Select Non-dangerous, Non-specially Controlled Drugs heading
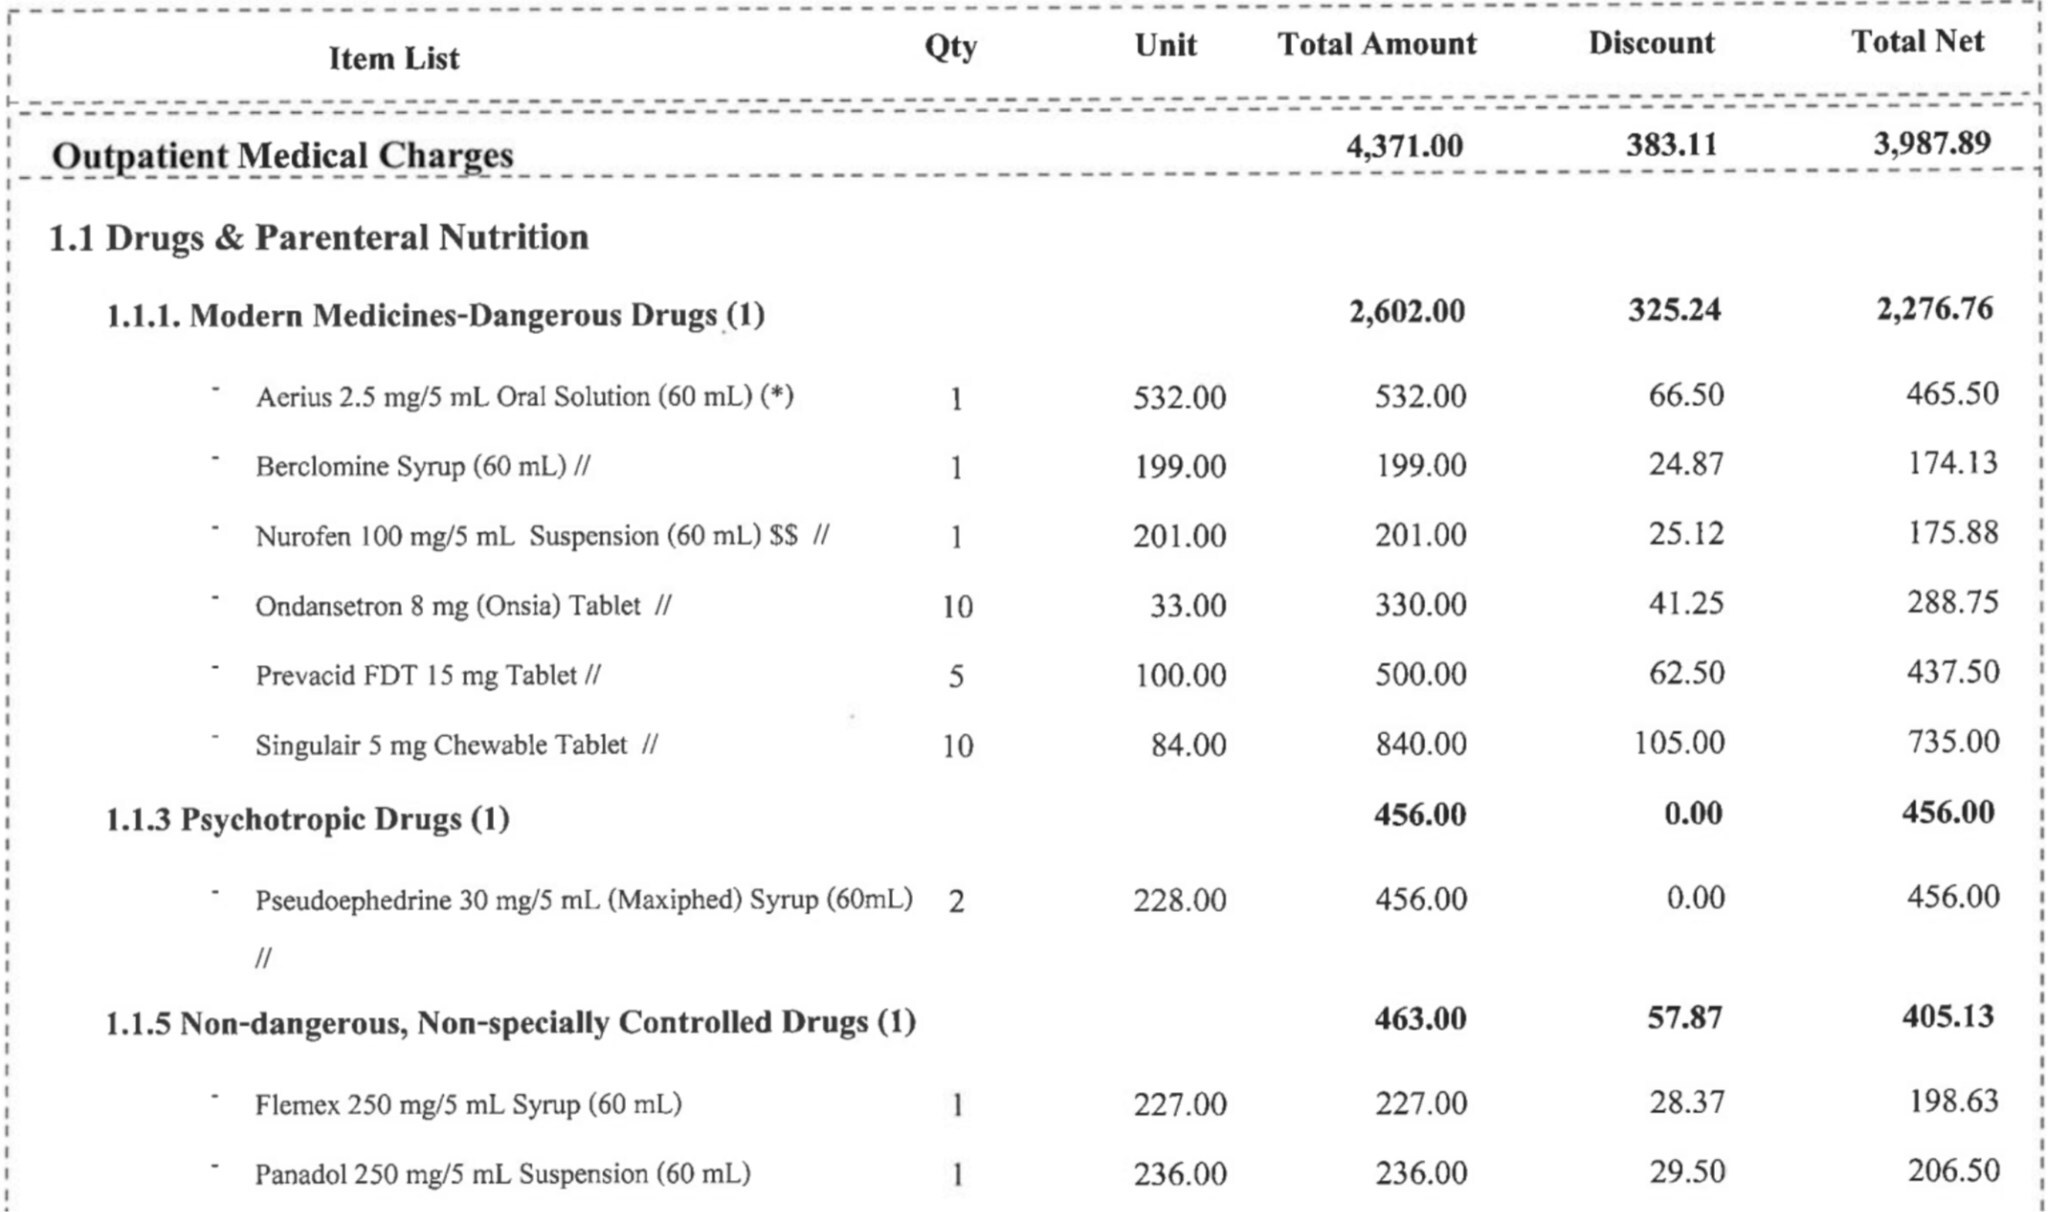This screenshot has width=2048, height=1212. (510, 1023)
